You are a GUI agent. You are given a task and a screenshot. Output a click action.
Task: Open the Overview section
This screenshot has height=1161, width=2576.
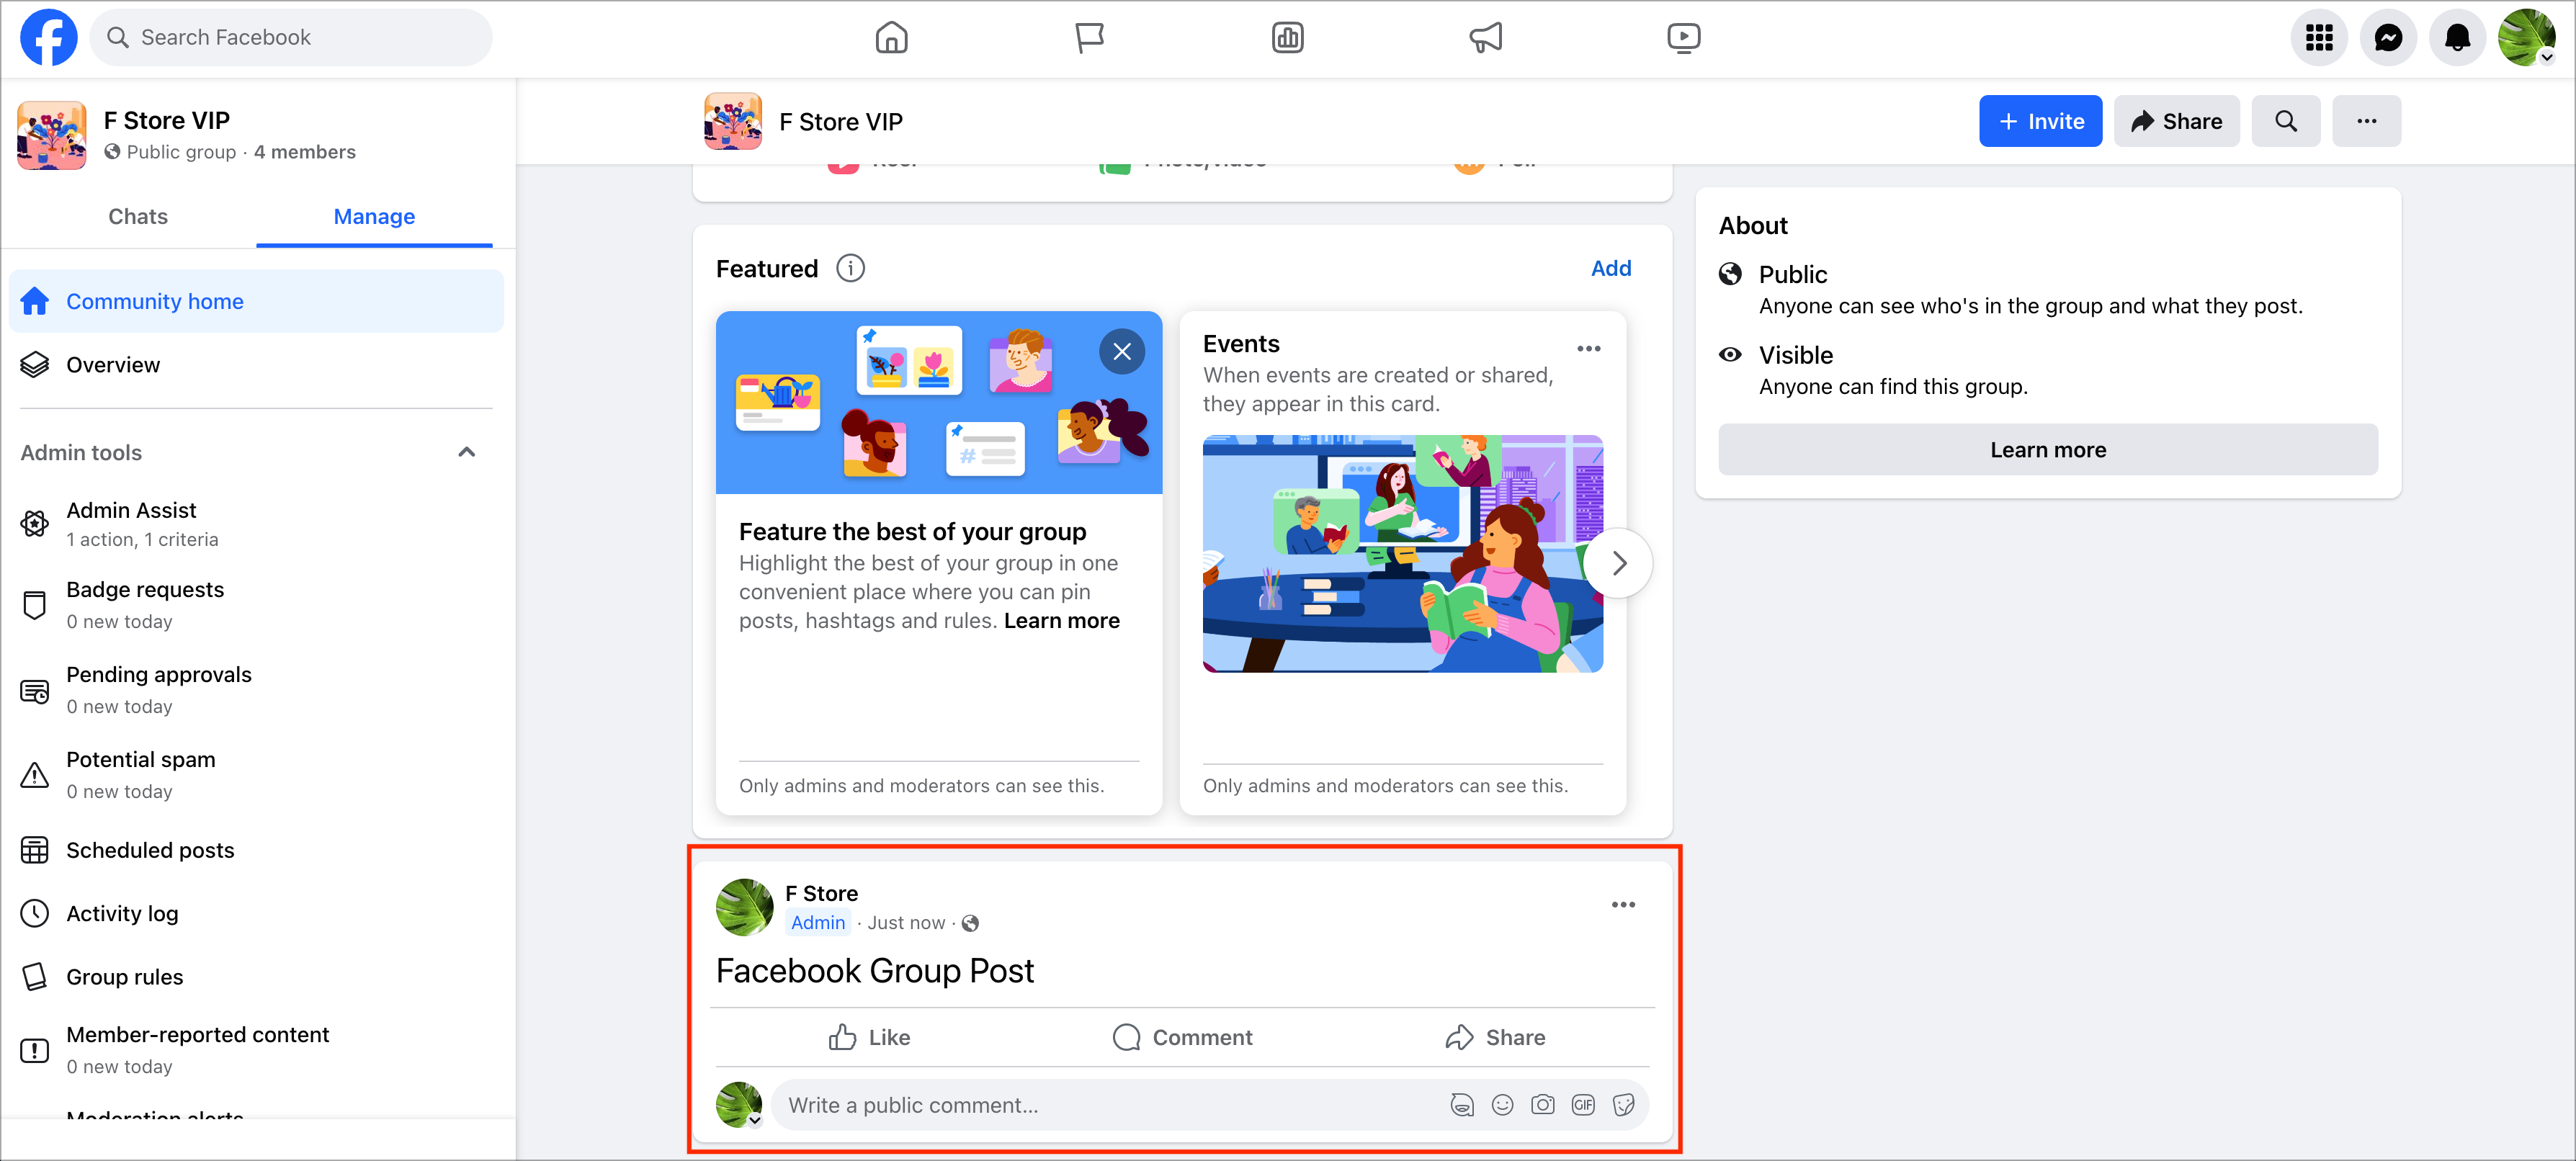(x=256, y=365)
